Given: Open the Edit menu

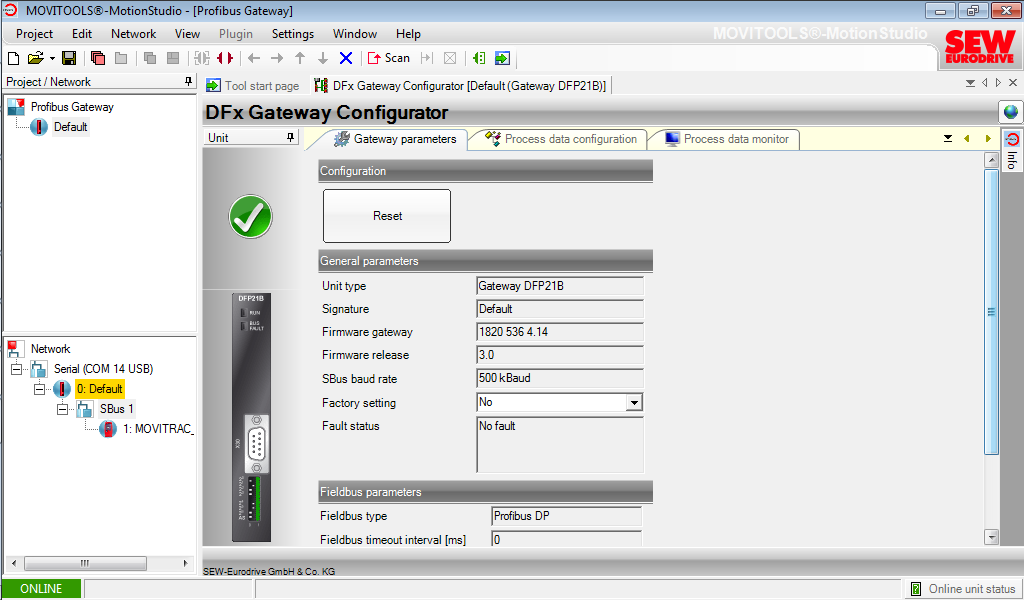Looking at the screenshot, I should [x=82, y=34].
